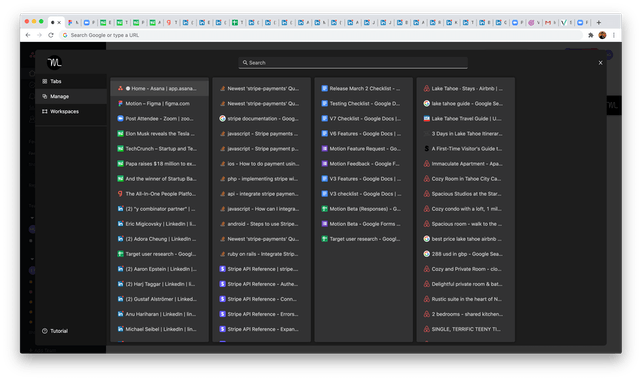Select 'TechCrunch – Startup and Te...' row
The width and height of the screenshot is (642, 380).
coord(159,149)
